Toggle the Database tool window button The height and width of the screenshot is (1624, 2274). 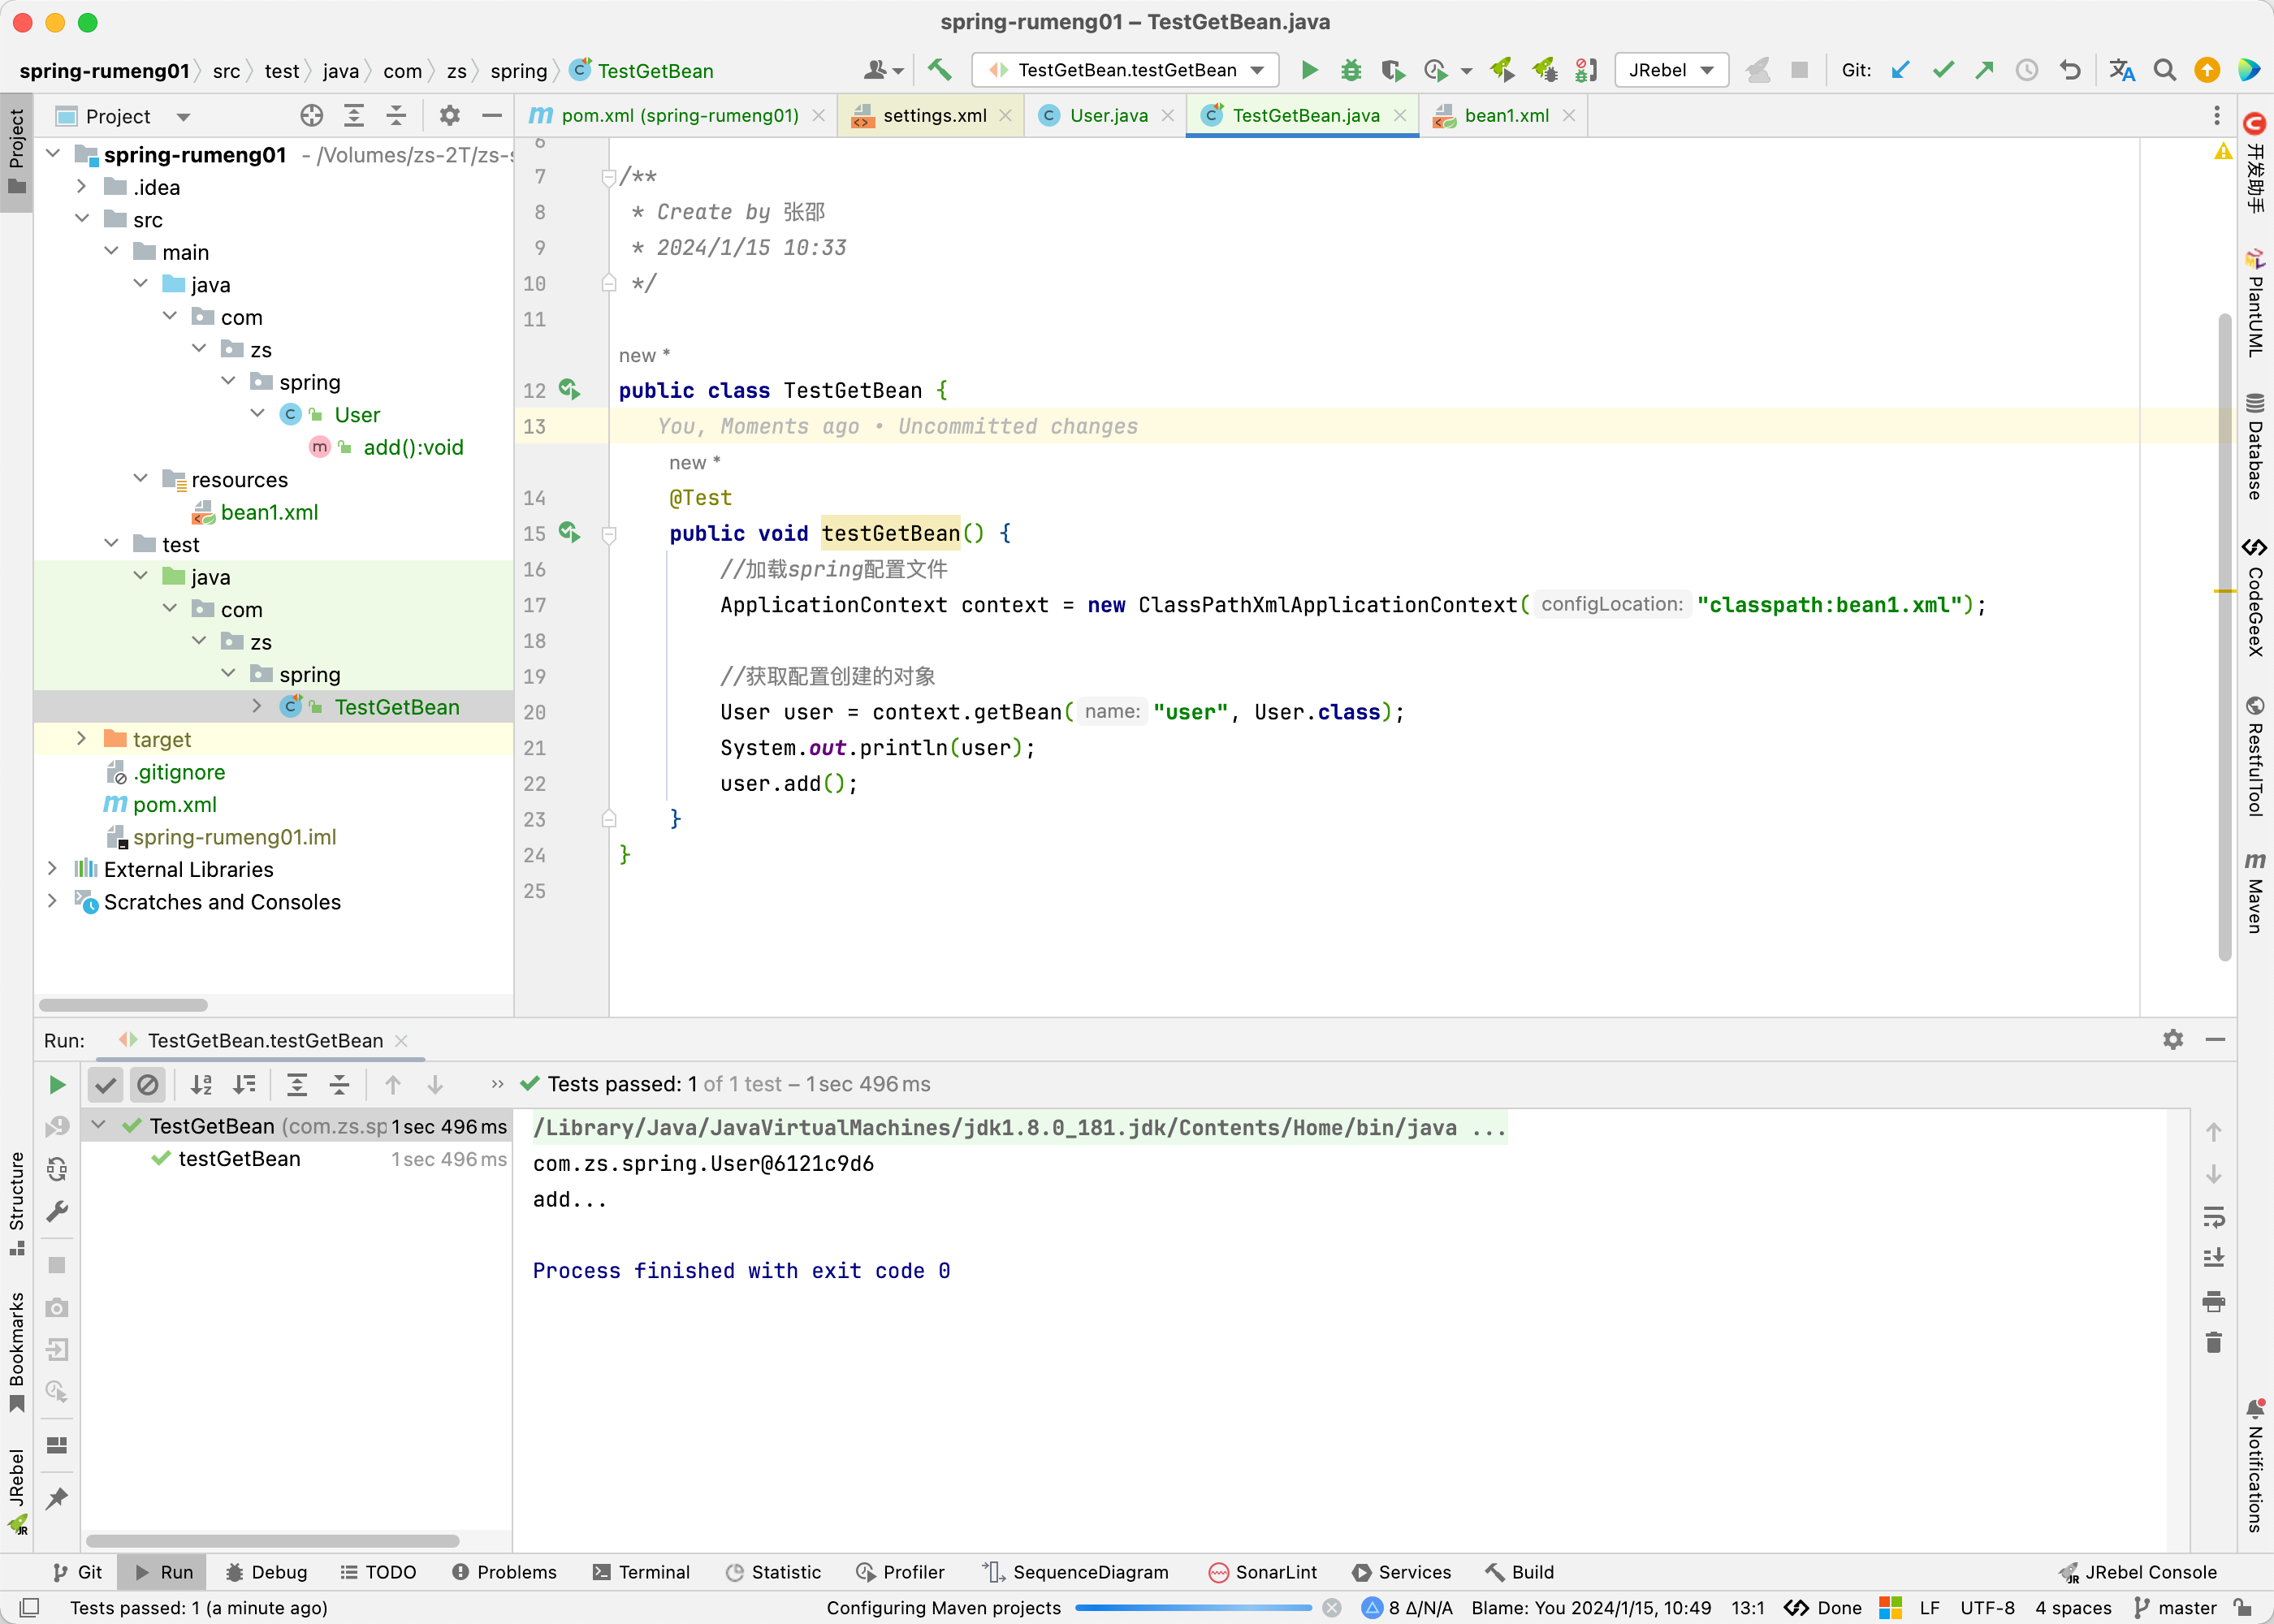pyautogui.click(x=2256, y=446)
